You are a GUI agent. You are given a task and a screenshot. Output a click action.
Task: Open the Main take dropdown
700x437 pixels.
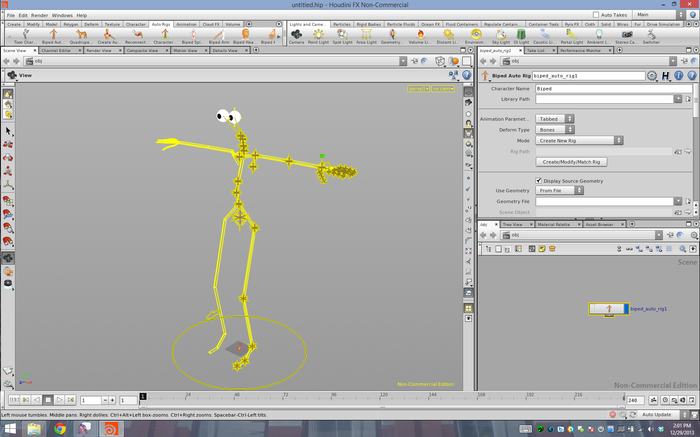(659, 15)
